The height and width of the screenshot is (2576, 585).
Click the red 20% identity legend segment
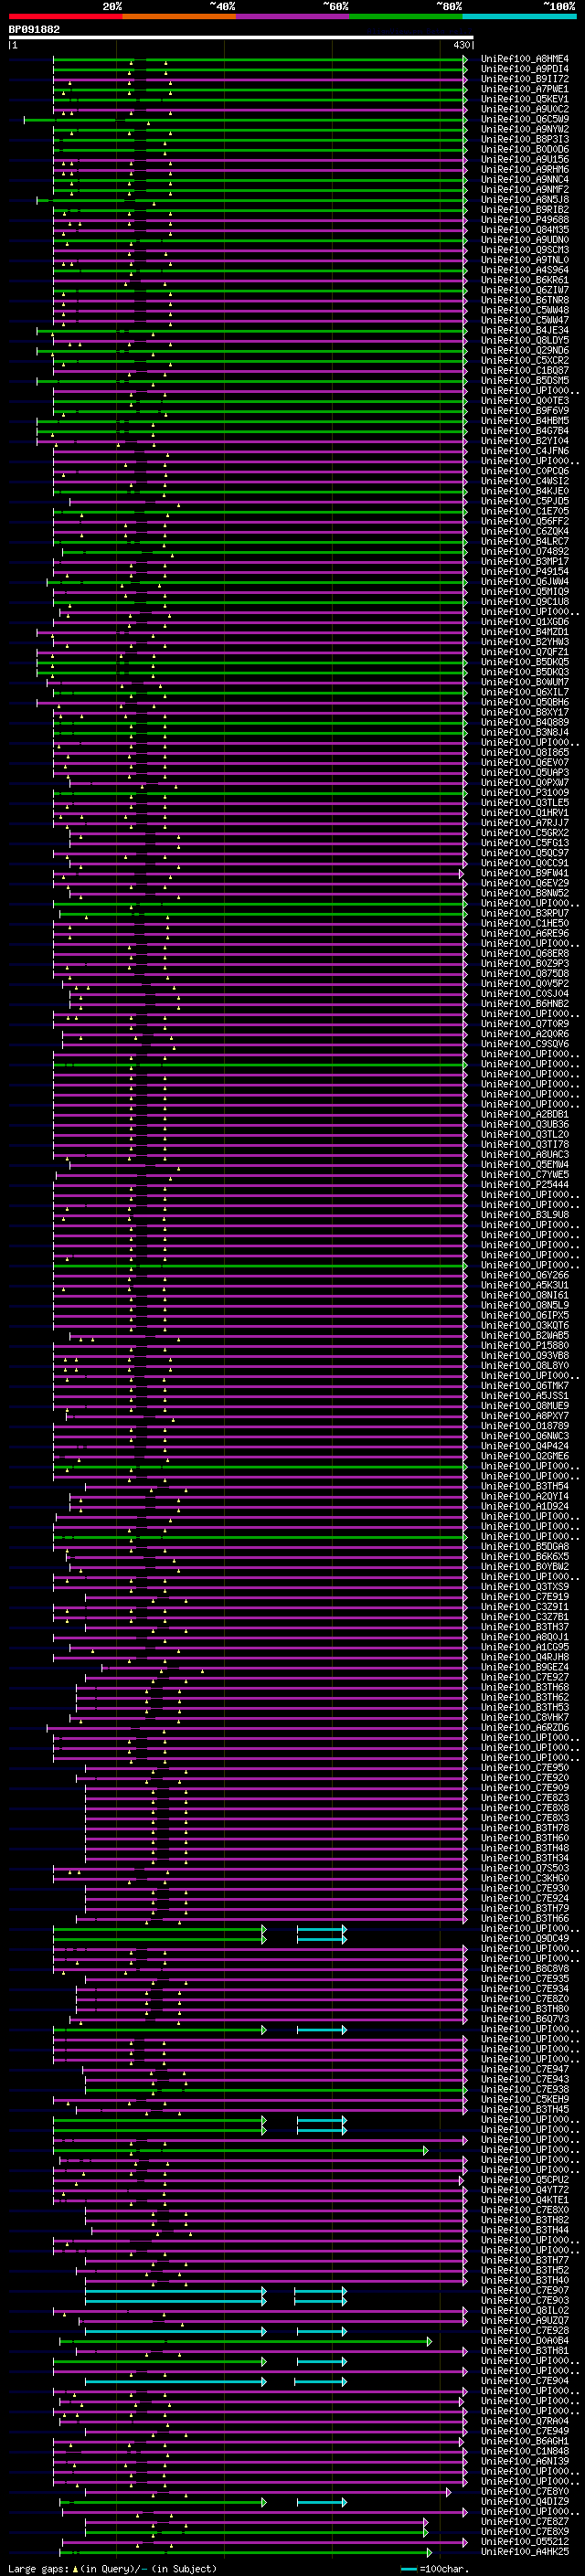coord(66,16)
